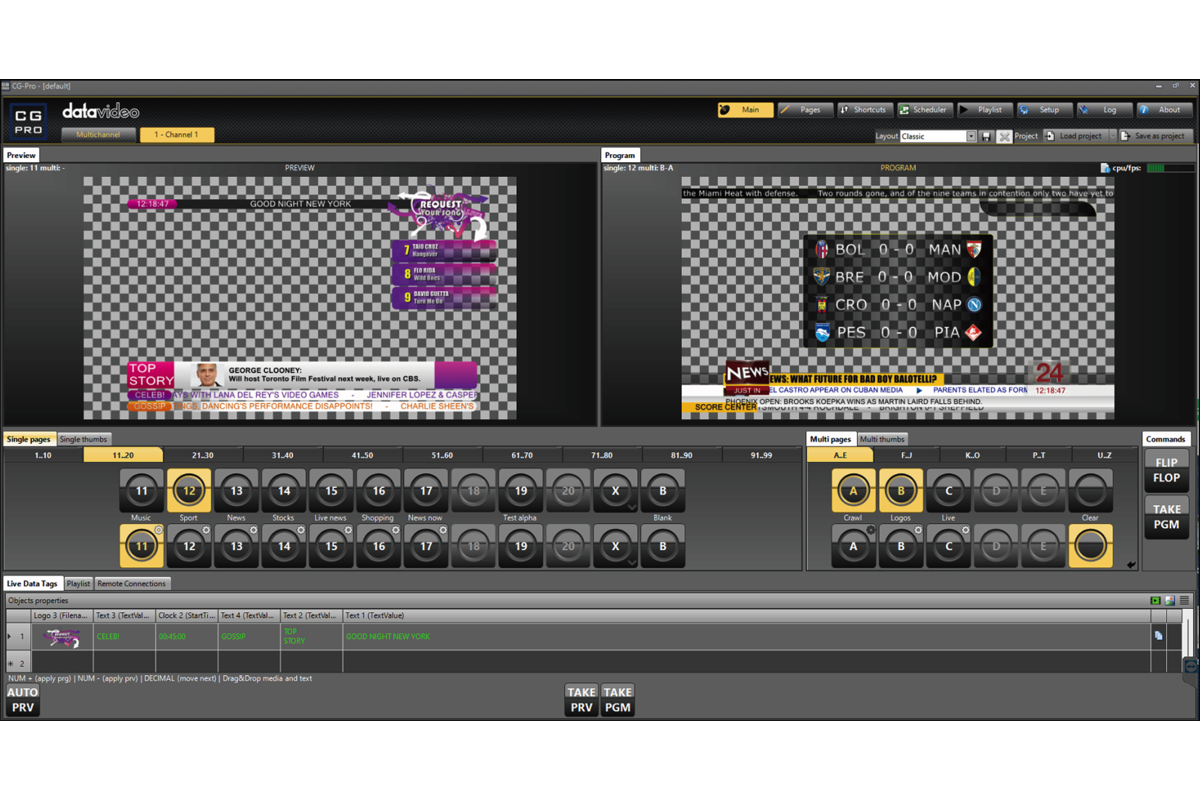Click the picture icon in Objects properties bar
This screenshot has height=800, width=1200.
(x=1170, y=600)
